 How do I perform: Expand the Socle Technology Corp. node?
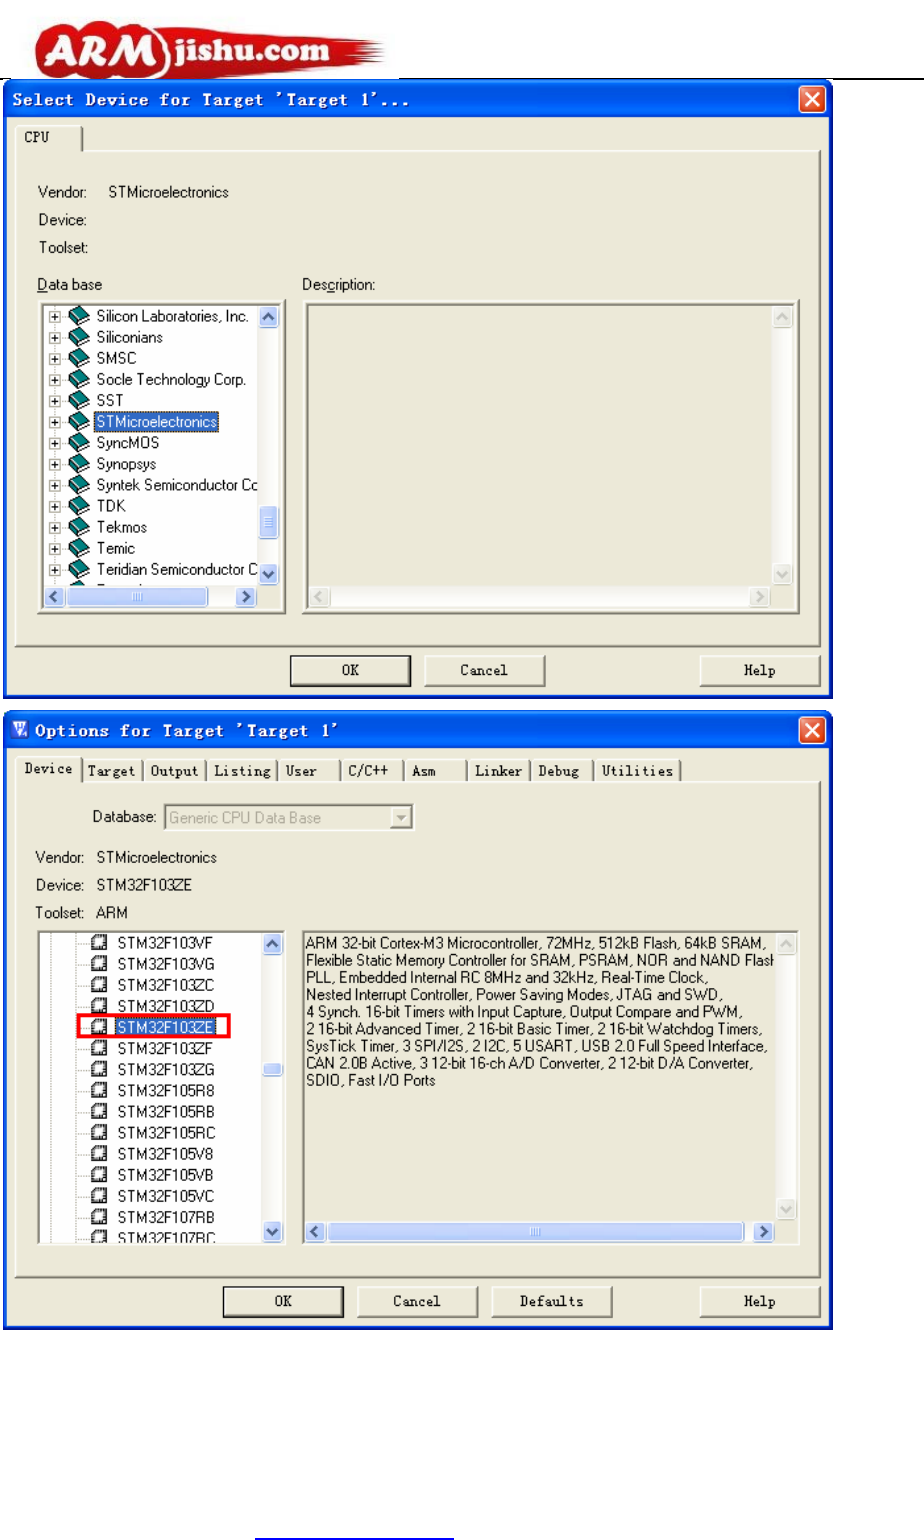point(55,380)
